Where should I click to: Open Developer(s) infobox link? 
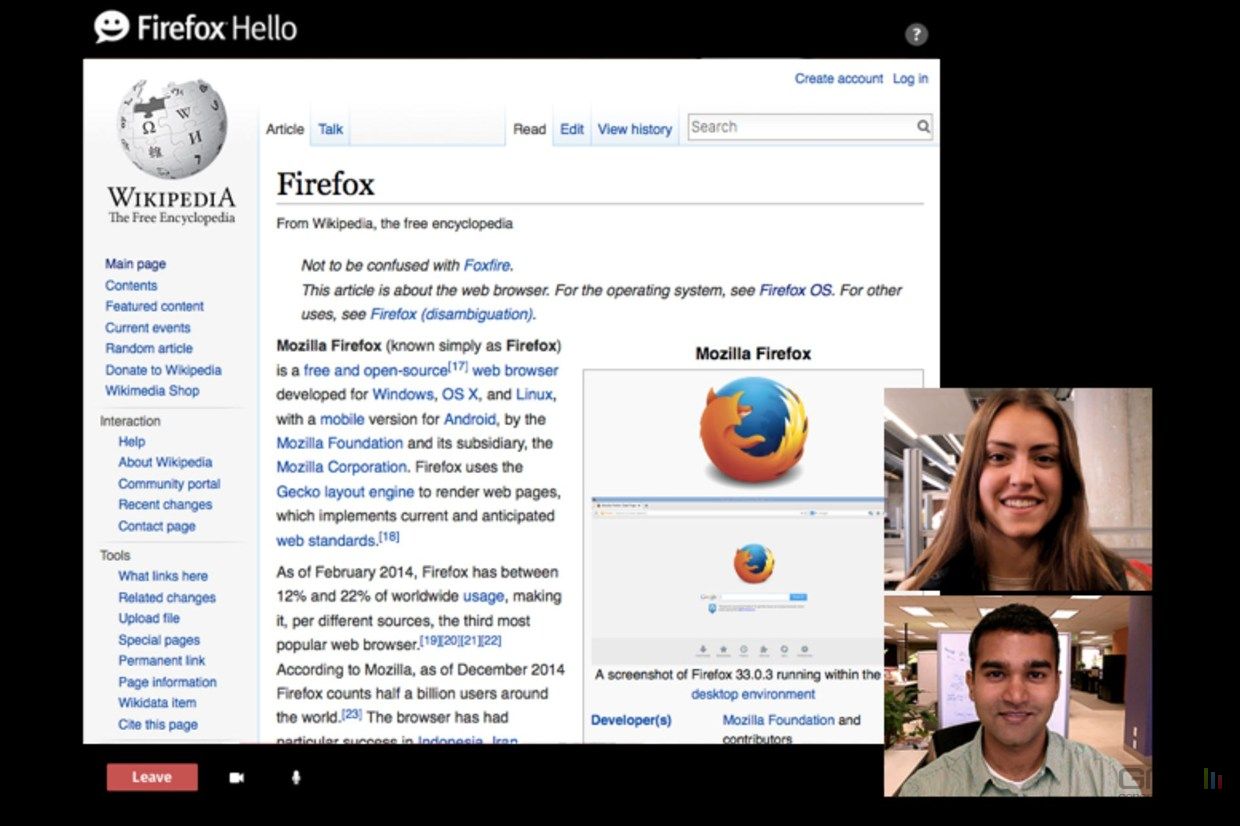(x=631, y=720)
